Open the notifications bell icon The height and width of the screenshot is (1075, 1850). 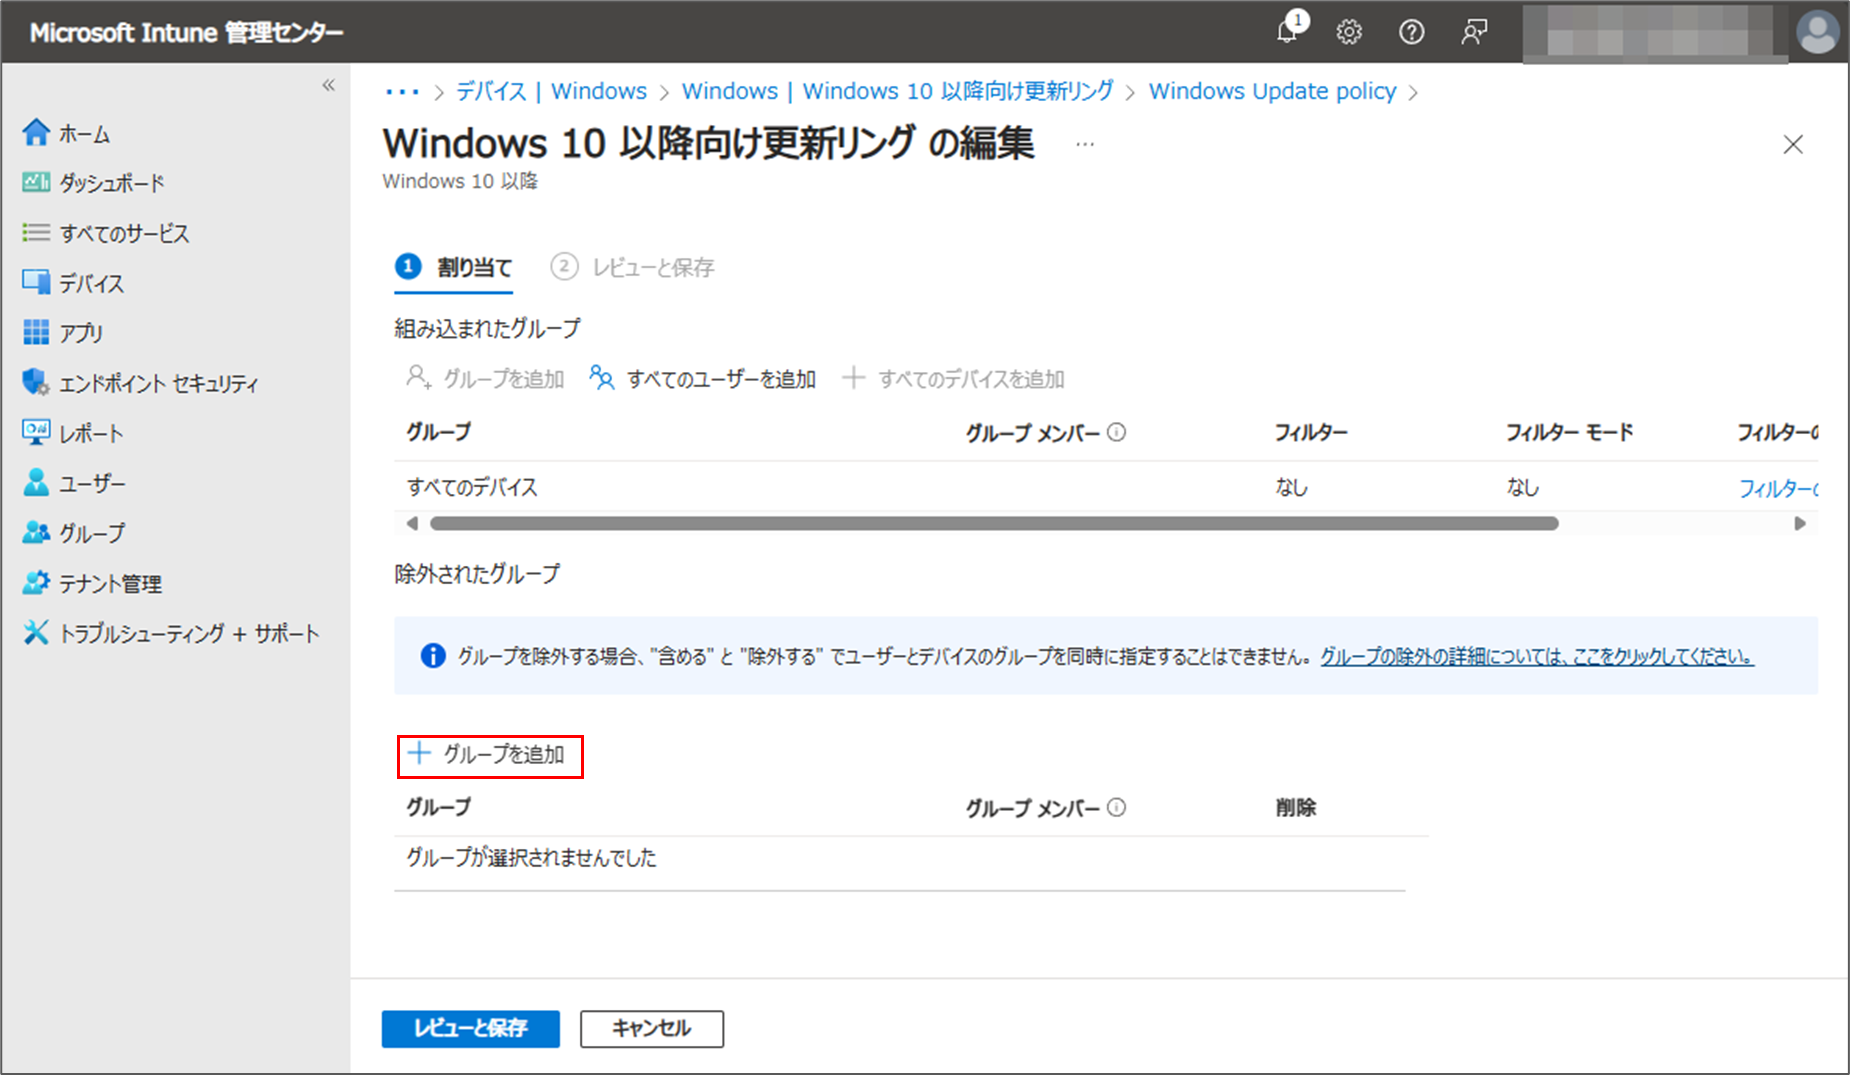point(1287,31)
